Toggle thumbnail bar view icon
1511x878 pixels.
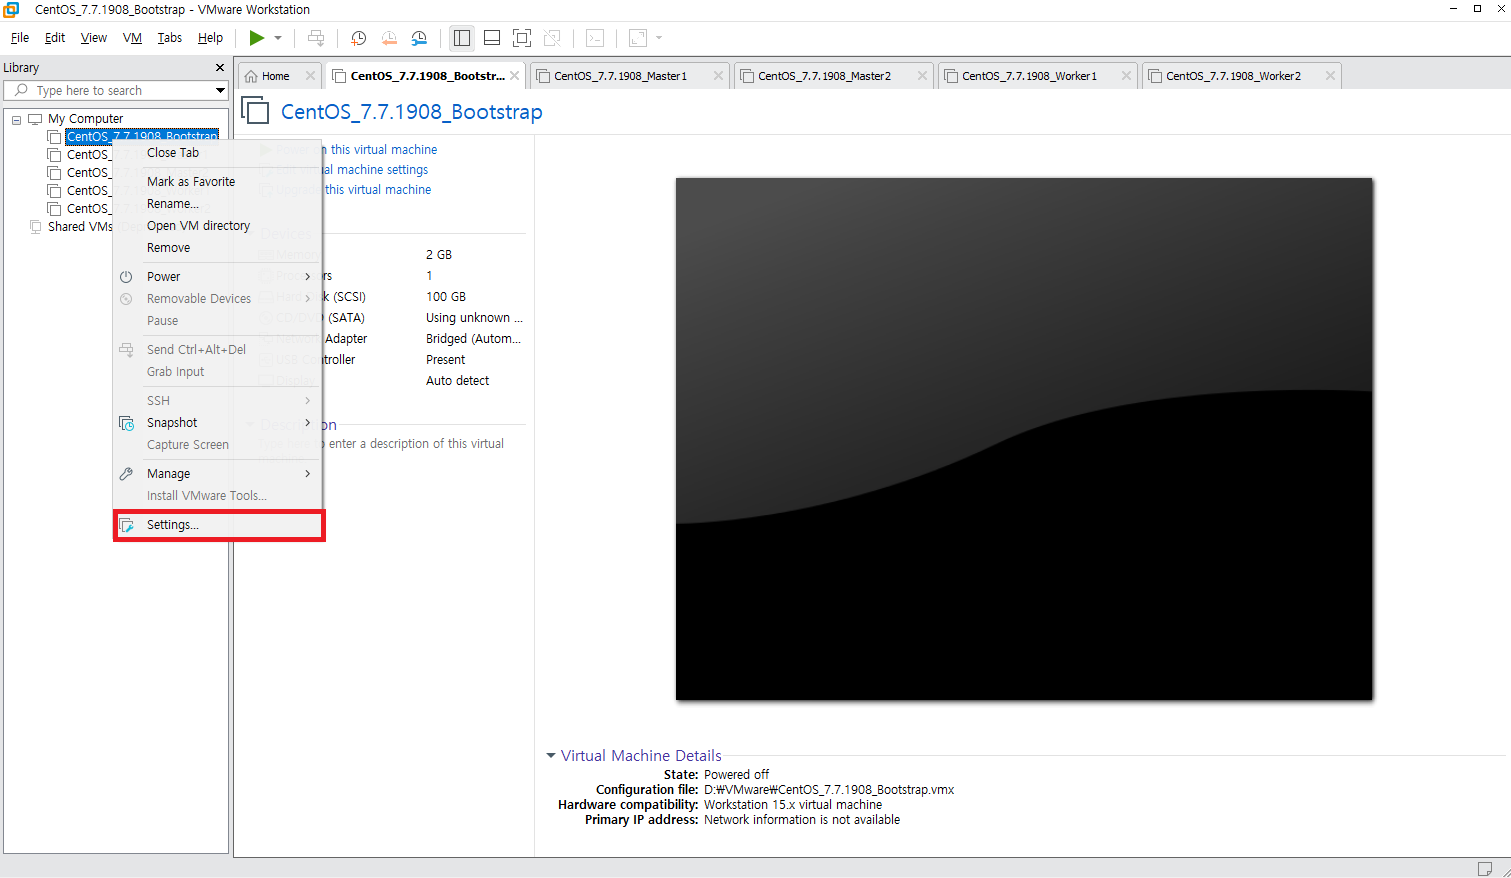pyautogui.click(x=492, y=38)
